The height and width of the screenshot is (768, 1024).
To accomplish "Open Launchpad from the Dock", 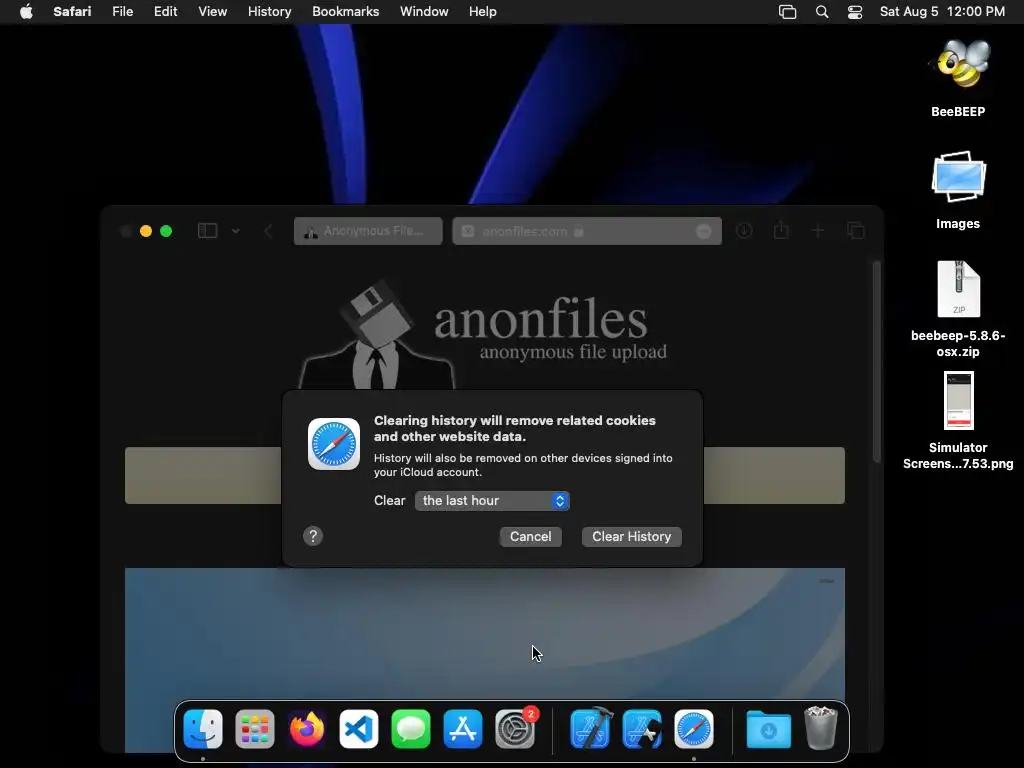I will click(255, 729).
